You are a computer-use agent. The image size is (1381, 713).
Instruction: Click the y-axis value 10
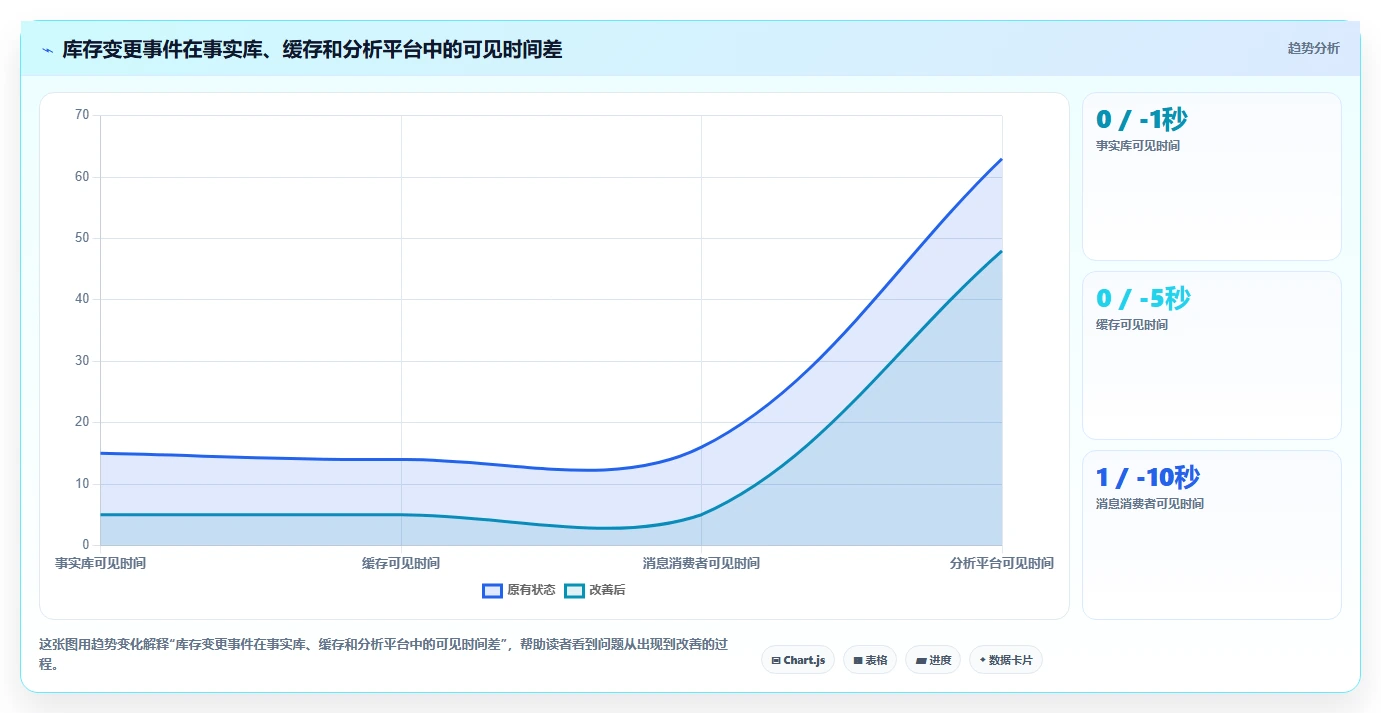[x=82, y=484]
